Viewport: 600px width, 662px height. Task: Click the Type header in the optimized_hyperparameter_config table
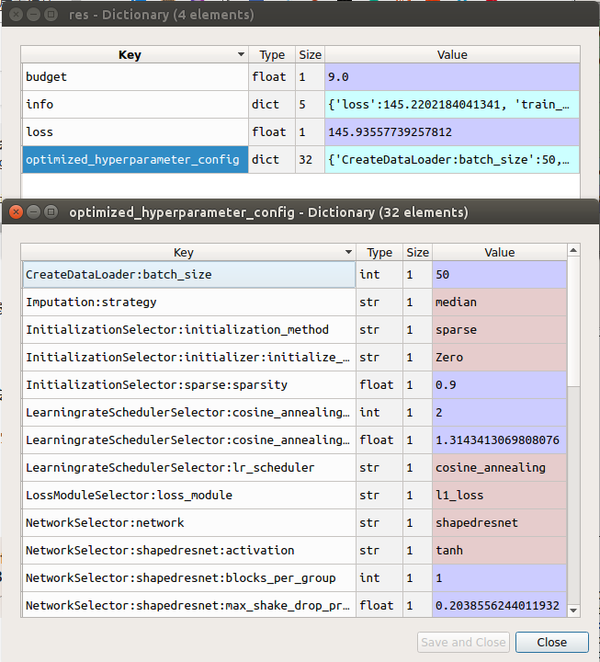point(380,253)
